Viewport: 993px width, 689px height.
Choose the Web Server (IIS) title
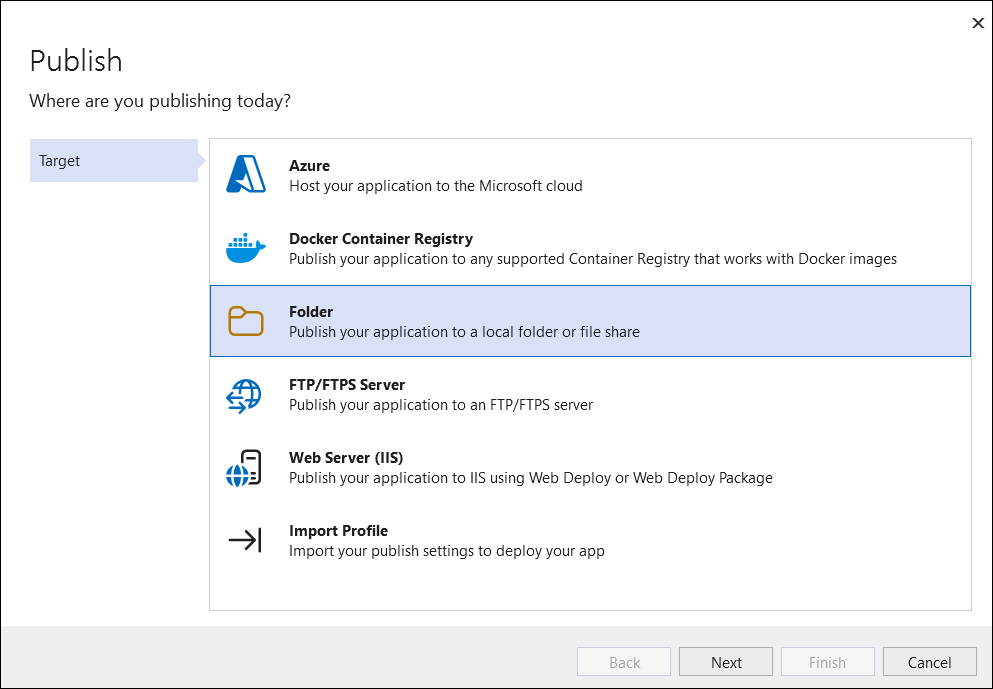click(x=346, y=457)
